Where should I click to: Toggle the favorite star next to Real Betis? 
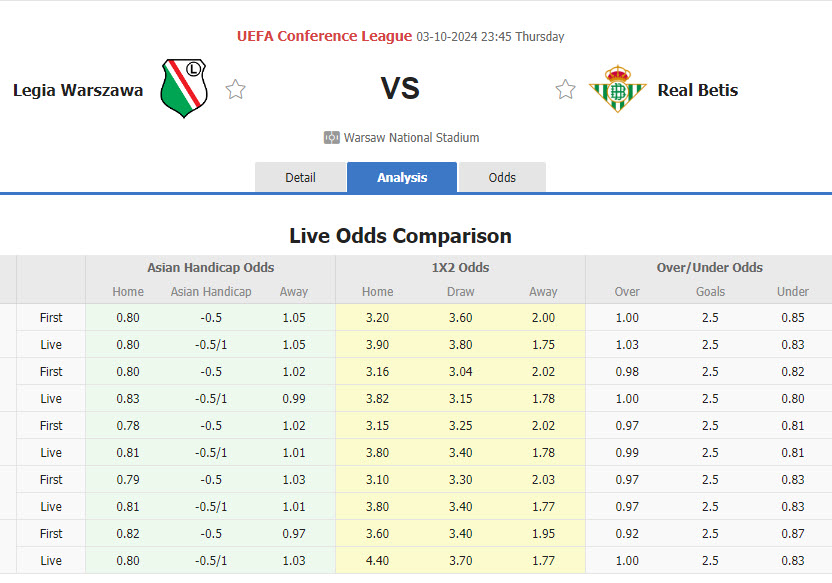(x=565, y=89)
